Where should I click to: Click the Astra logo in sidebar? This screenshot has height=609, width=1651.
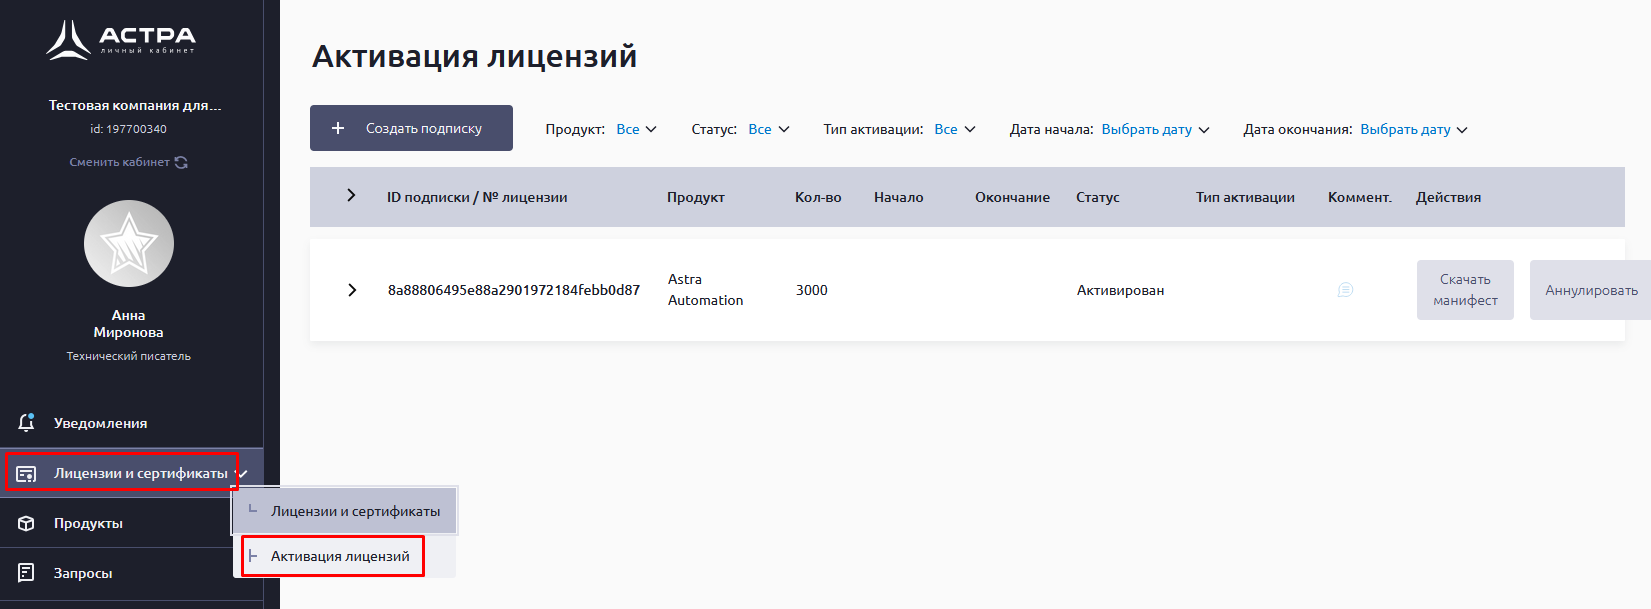point(121,40)
